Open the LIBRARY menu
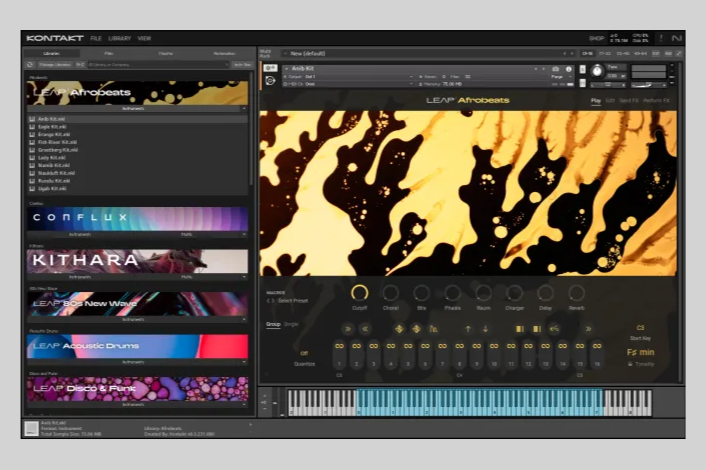 point(120,38)
